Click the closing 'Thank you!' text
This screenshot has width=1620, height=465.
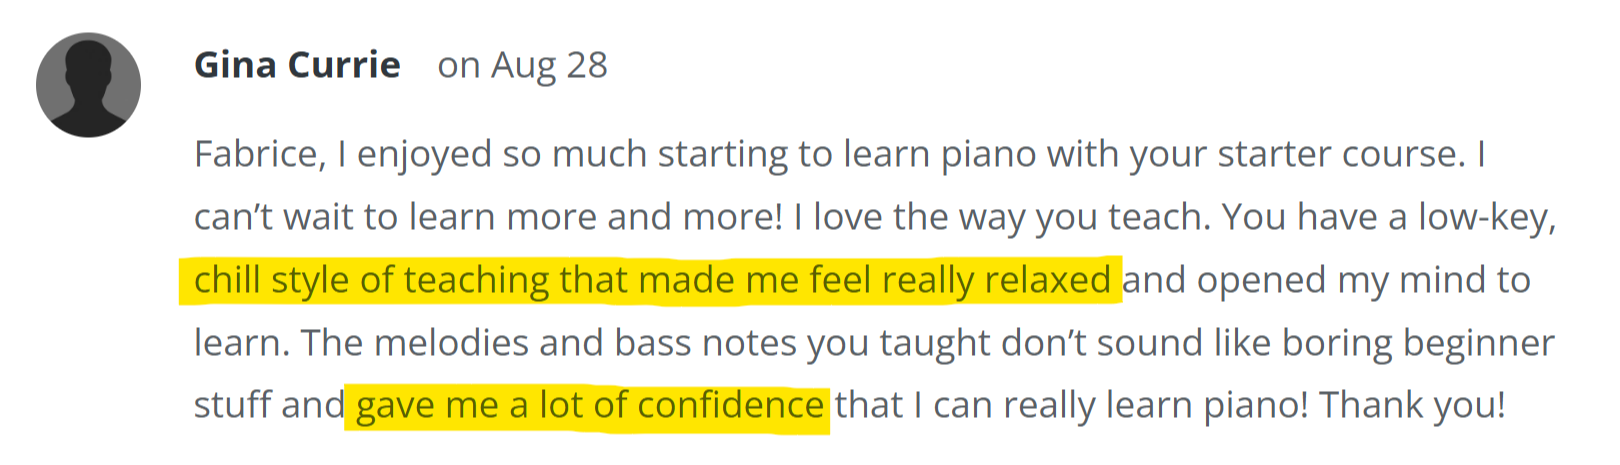1412,405
